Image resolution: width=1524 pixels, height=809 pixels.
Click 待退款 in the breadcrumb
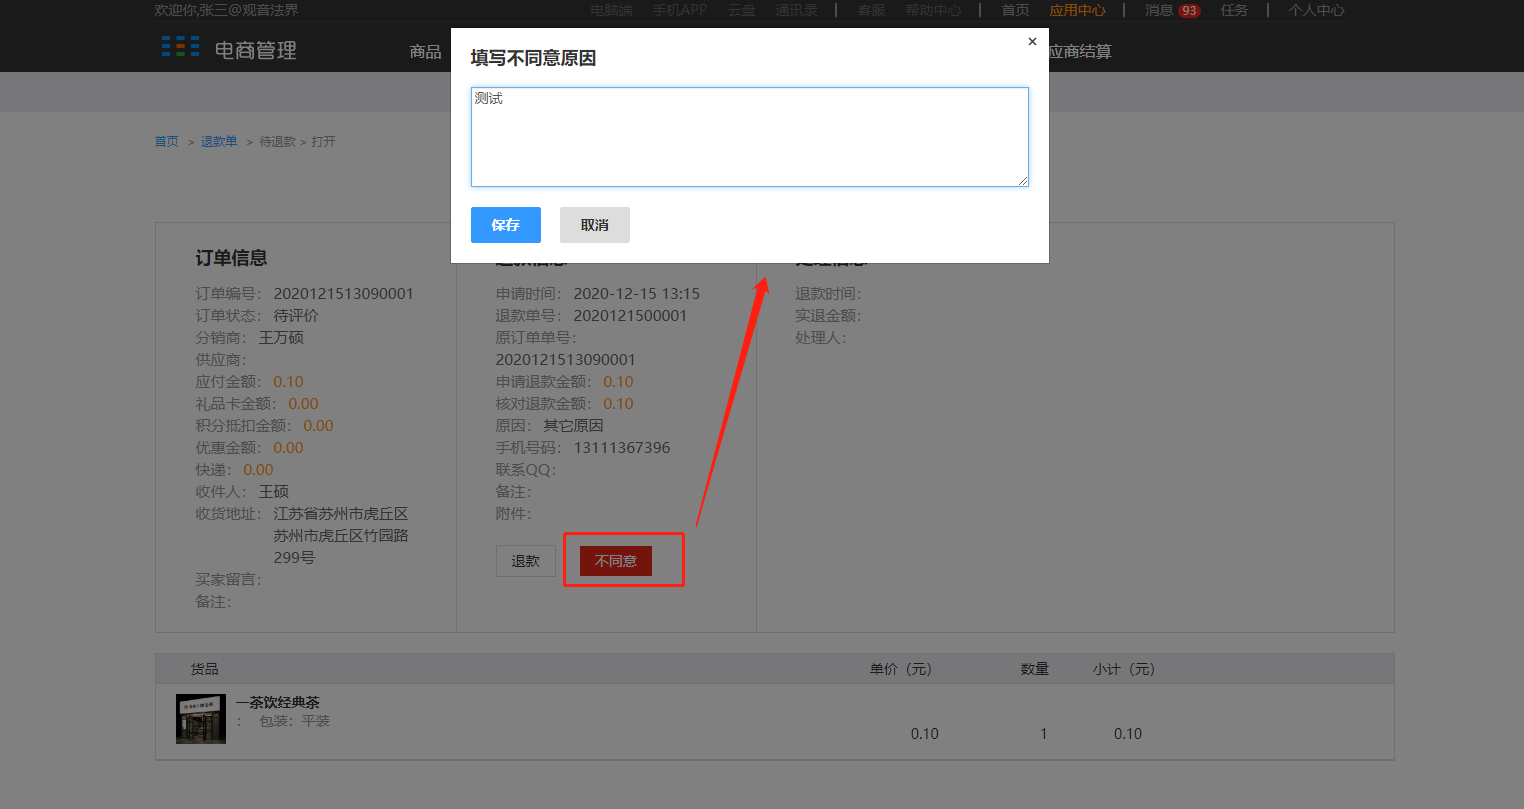click(278, 142)
